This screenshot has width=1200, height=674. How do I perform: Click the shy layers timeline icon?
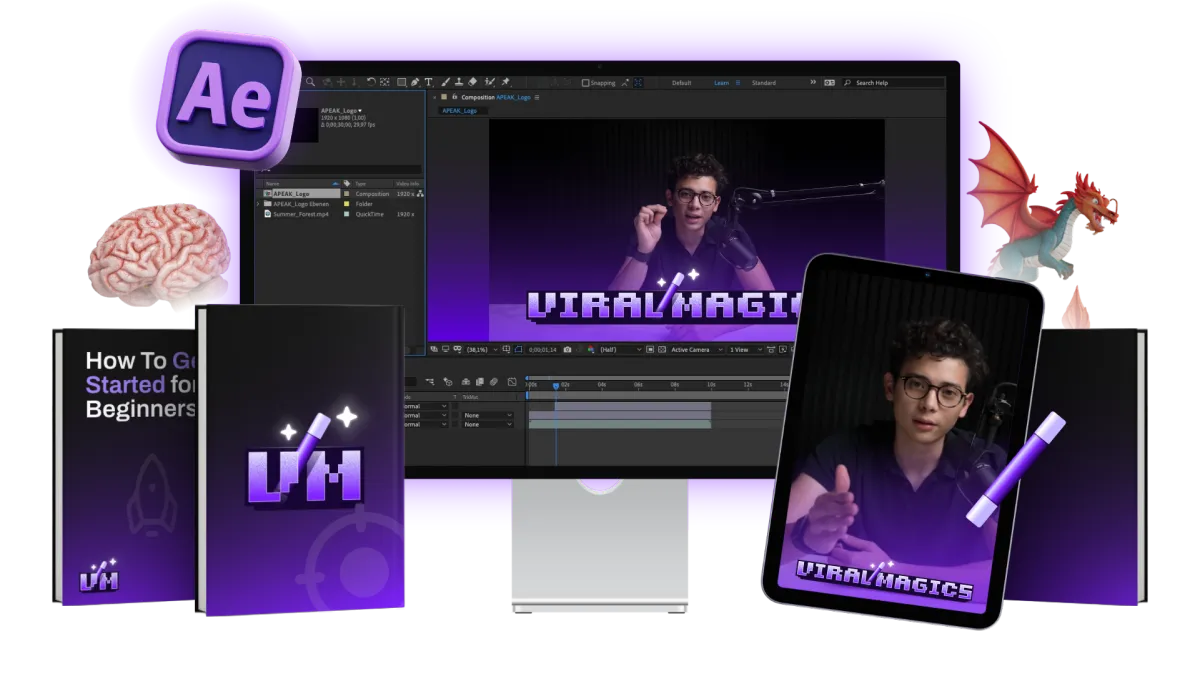pyautogui.click(x=466, y=382)
